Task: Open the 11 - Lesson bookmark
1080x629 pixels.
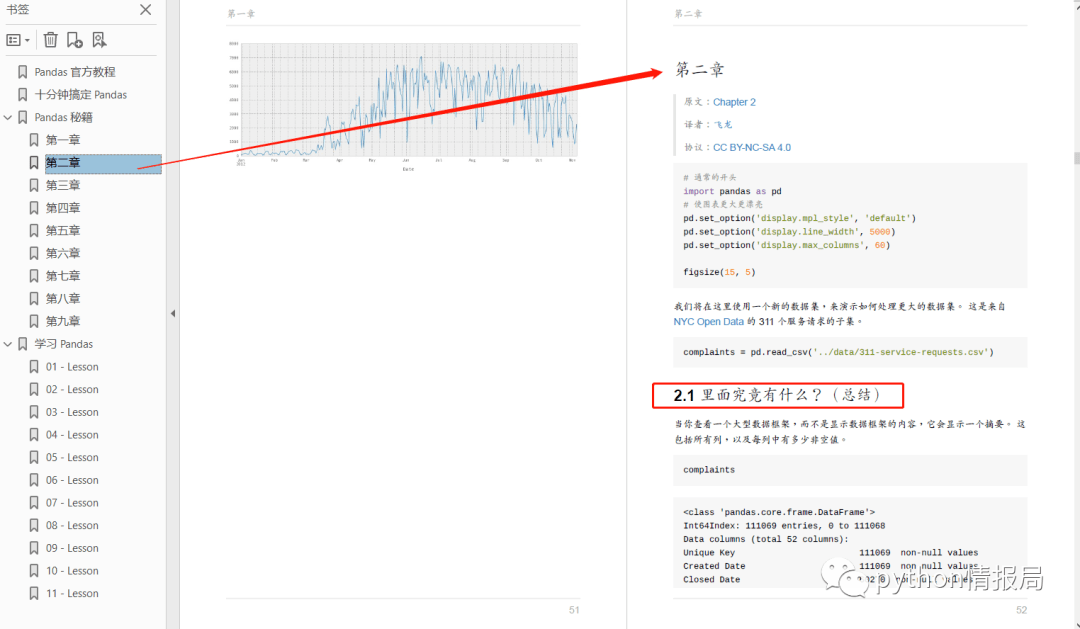Action: pos(72,593)
